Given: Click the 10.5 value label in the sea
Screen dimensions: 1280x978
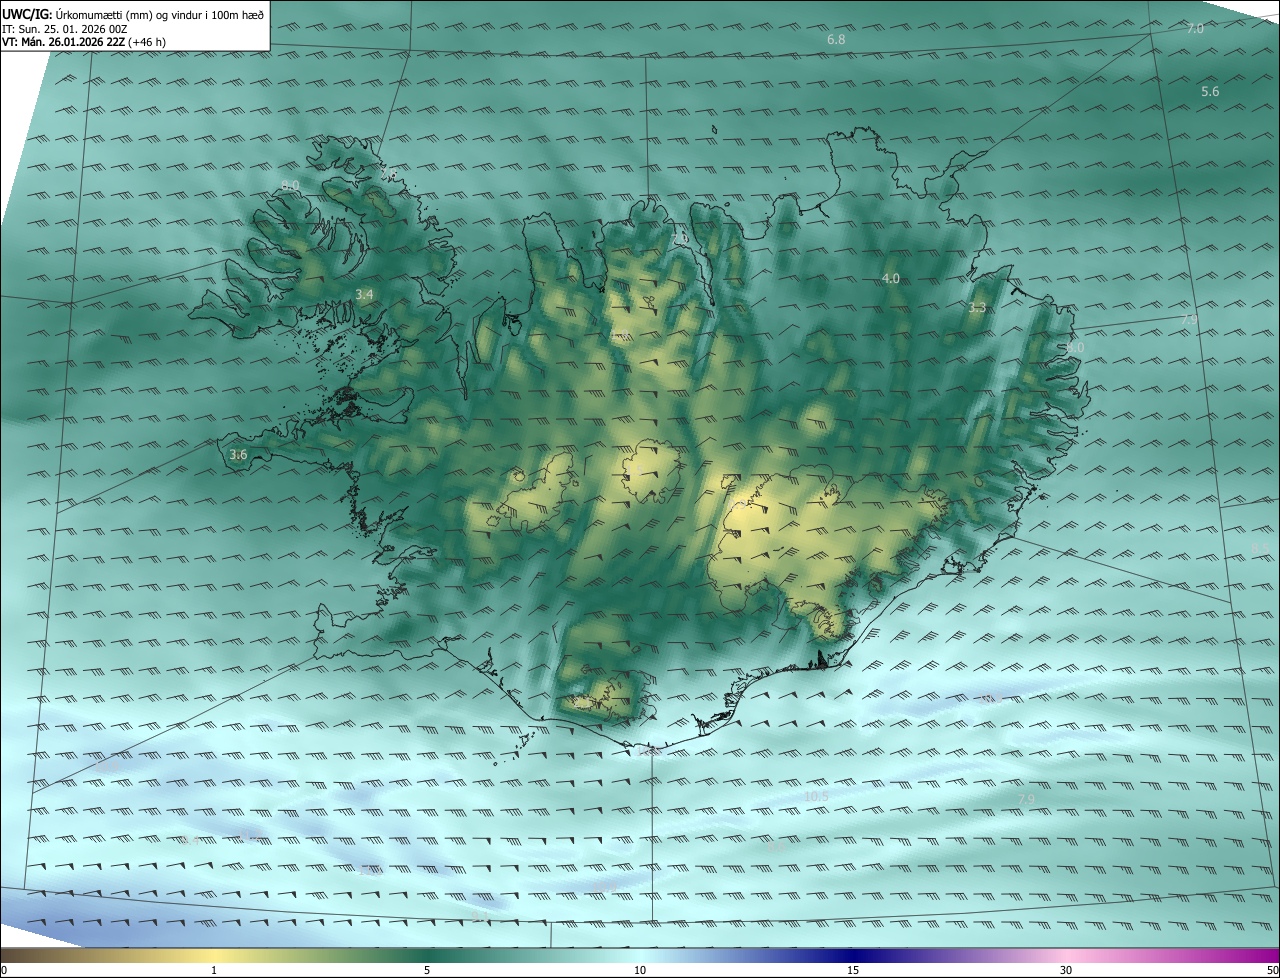Looking at the screenshot, I should pyautogui.click(x=816, y=797).
